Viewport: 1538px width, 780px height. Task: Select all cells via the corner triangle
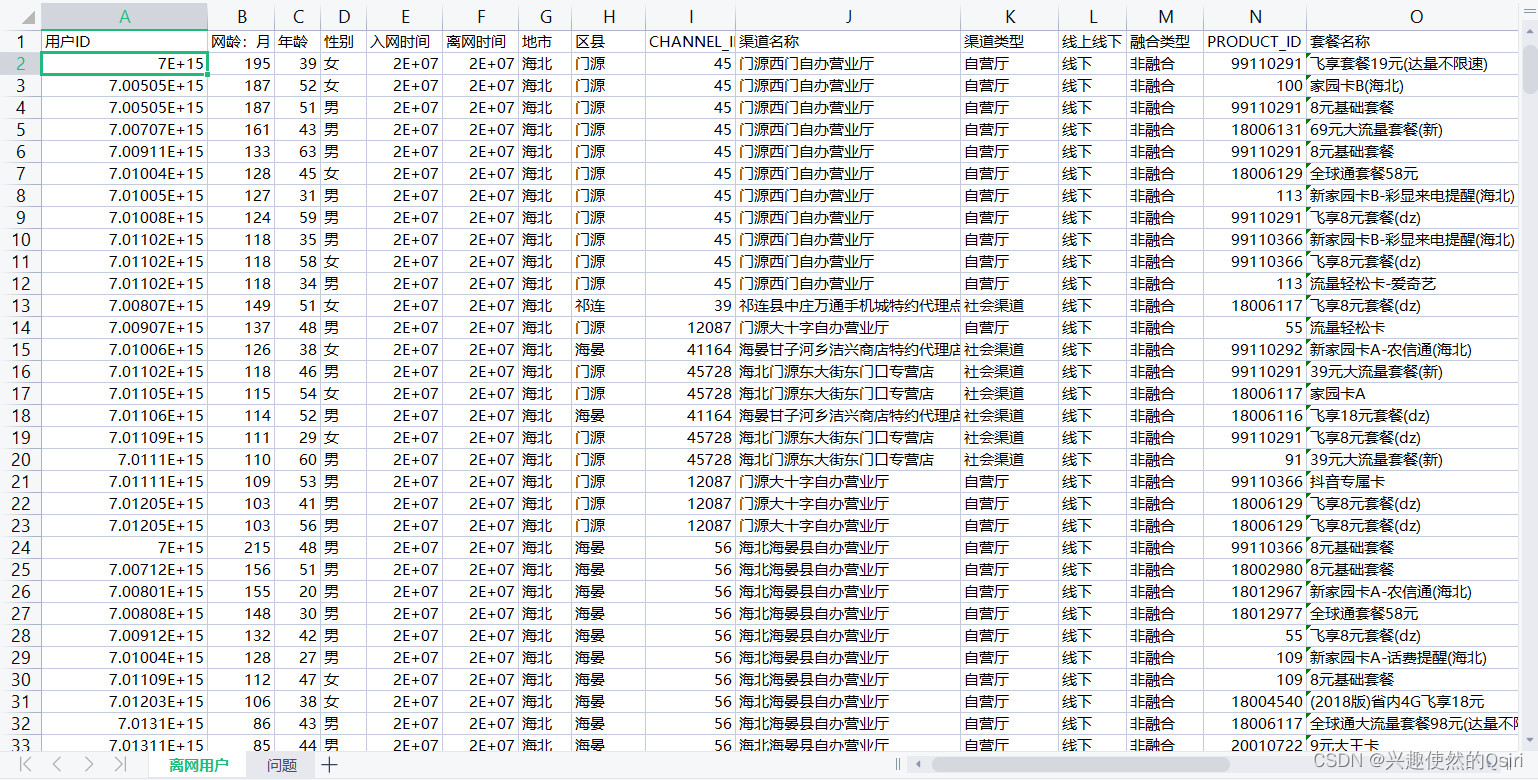coord(20,17)
